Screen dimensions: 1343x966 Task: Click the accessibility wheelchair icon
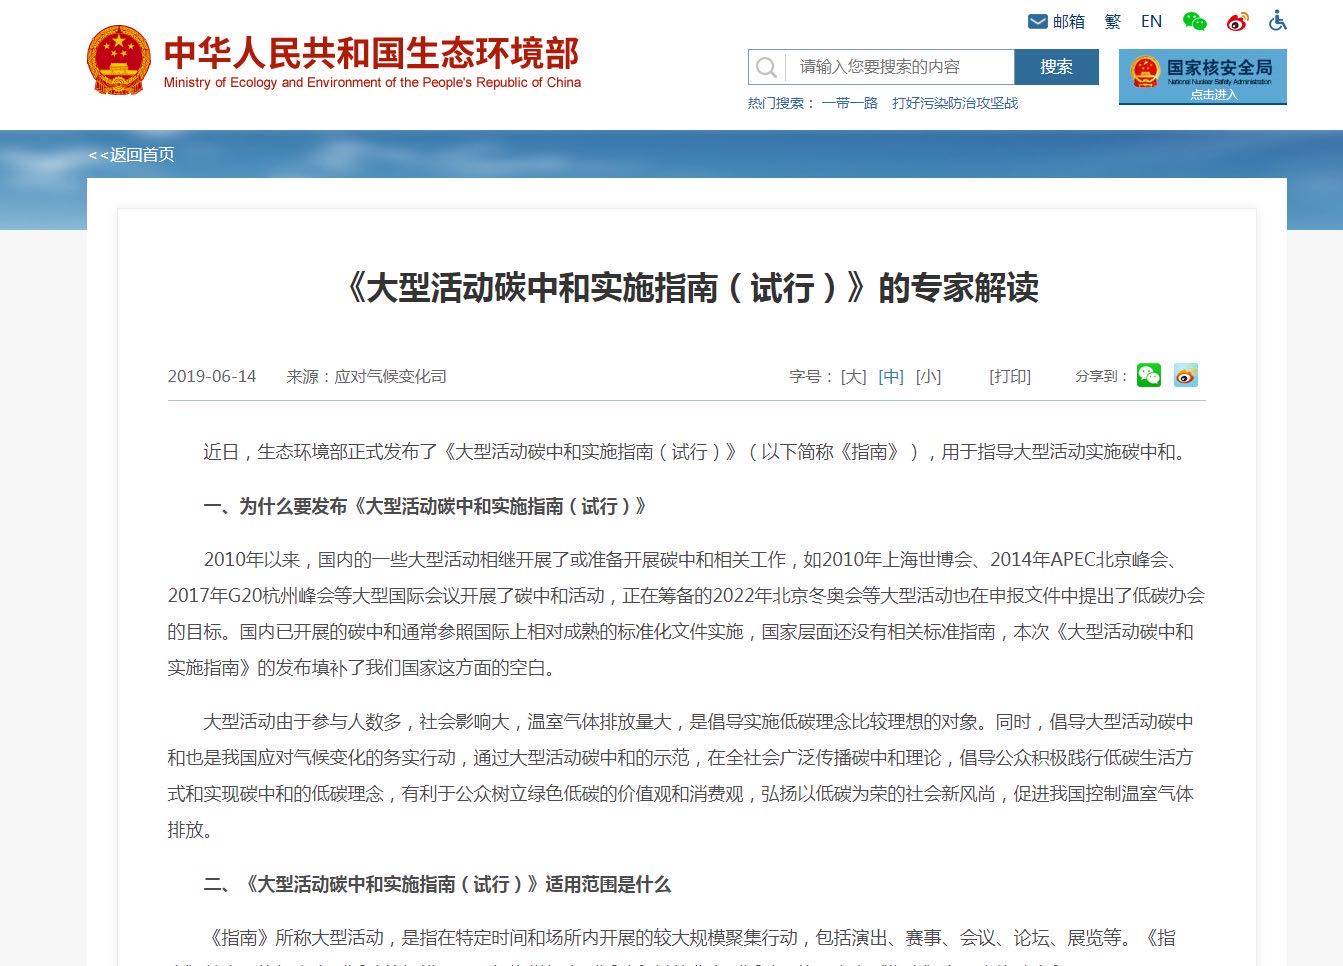(x=1277, y=20)
